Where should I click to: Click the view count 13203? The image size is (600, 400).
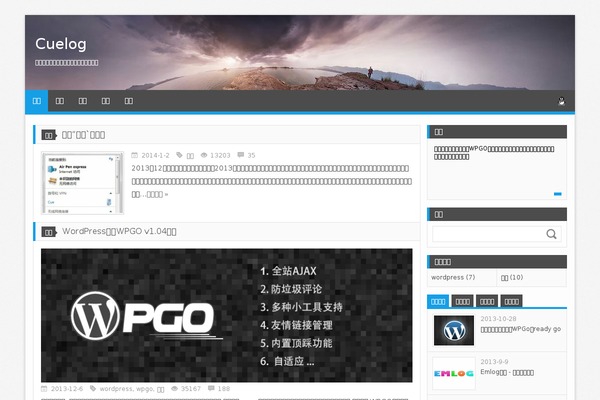tap(220, 155)
